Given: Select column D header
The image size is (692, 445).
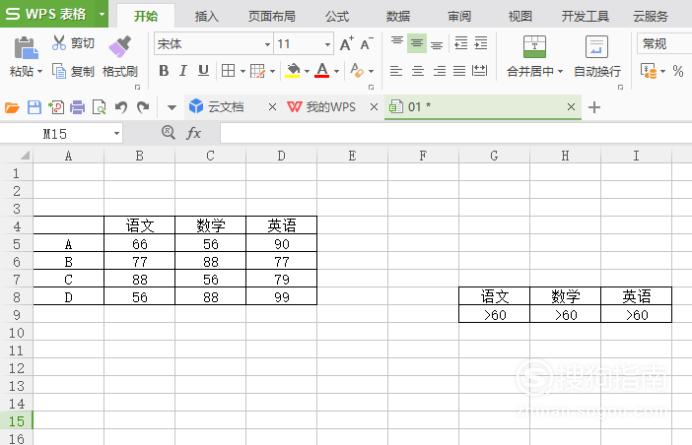Looking at the screenshot, I should pyautogui.click(x=281, y=156).
